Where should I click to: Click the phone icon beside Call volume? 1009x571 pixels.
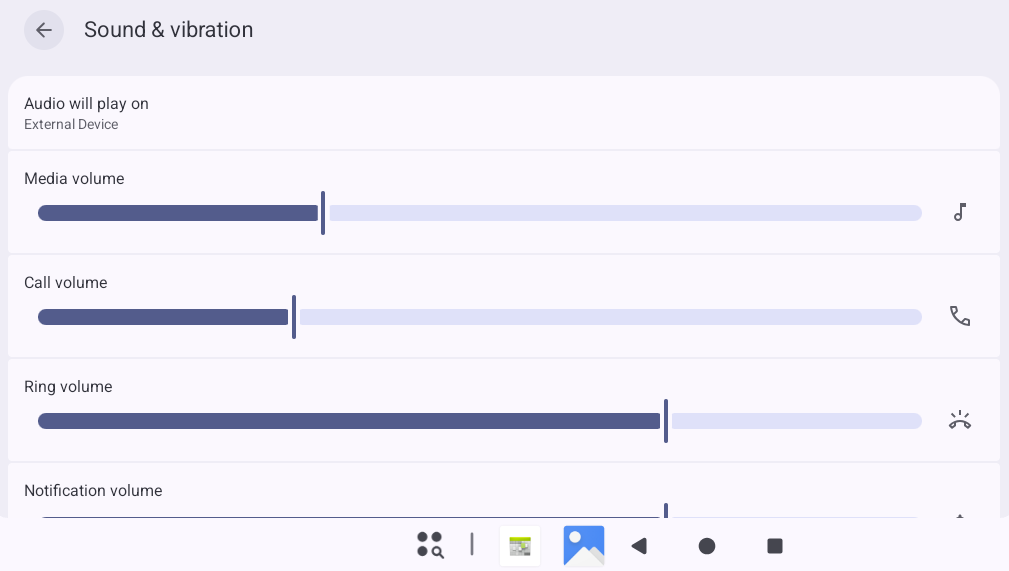click(959, 316)
